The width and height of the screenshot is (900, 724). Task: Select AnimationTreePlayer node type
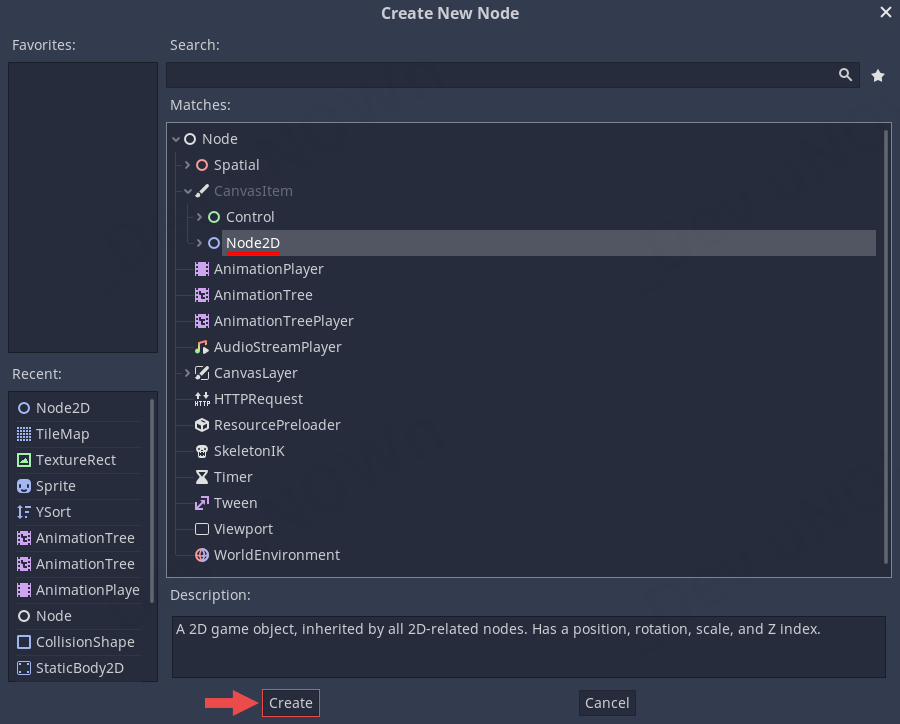(x=284, y=321)
